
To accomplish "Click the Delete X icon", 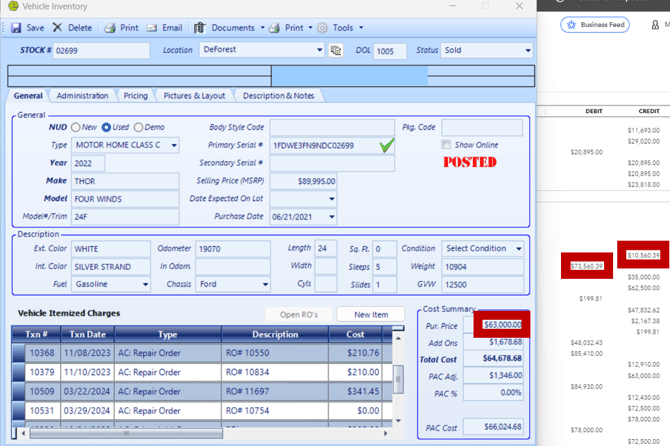I will (58, 28).
